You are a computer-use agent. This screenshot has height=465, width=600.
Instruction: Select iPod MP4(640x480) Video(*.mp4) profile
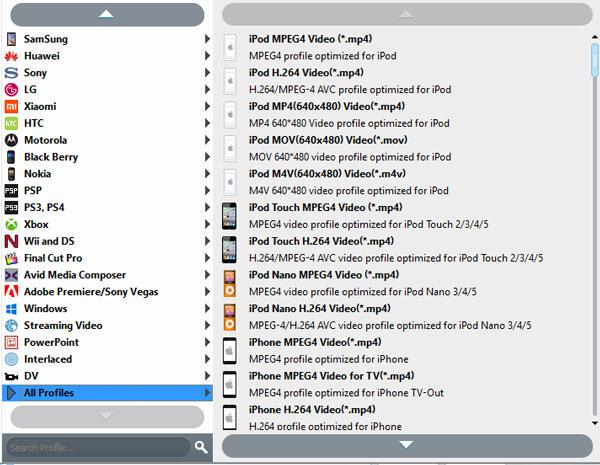click(x=406, y=115)
